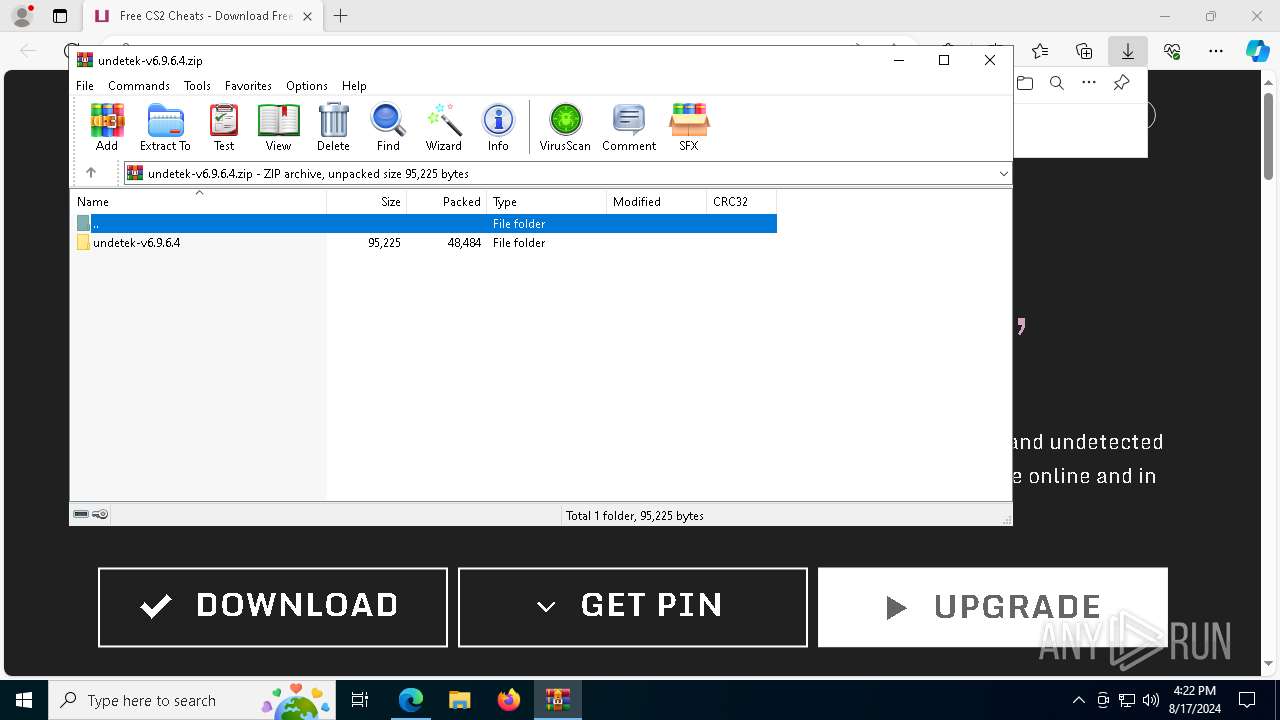
Task: Sort by Name column header
Action: point(199,201)
